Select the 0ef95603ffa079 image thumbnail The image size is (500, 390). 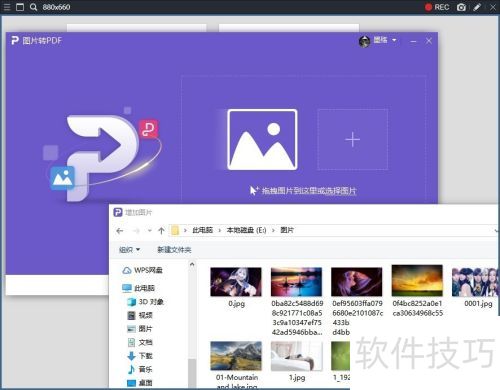[357, 282]
